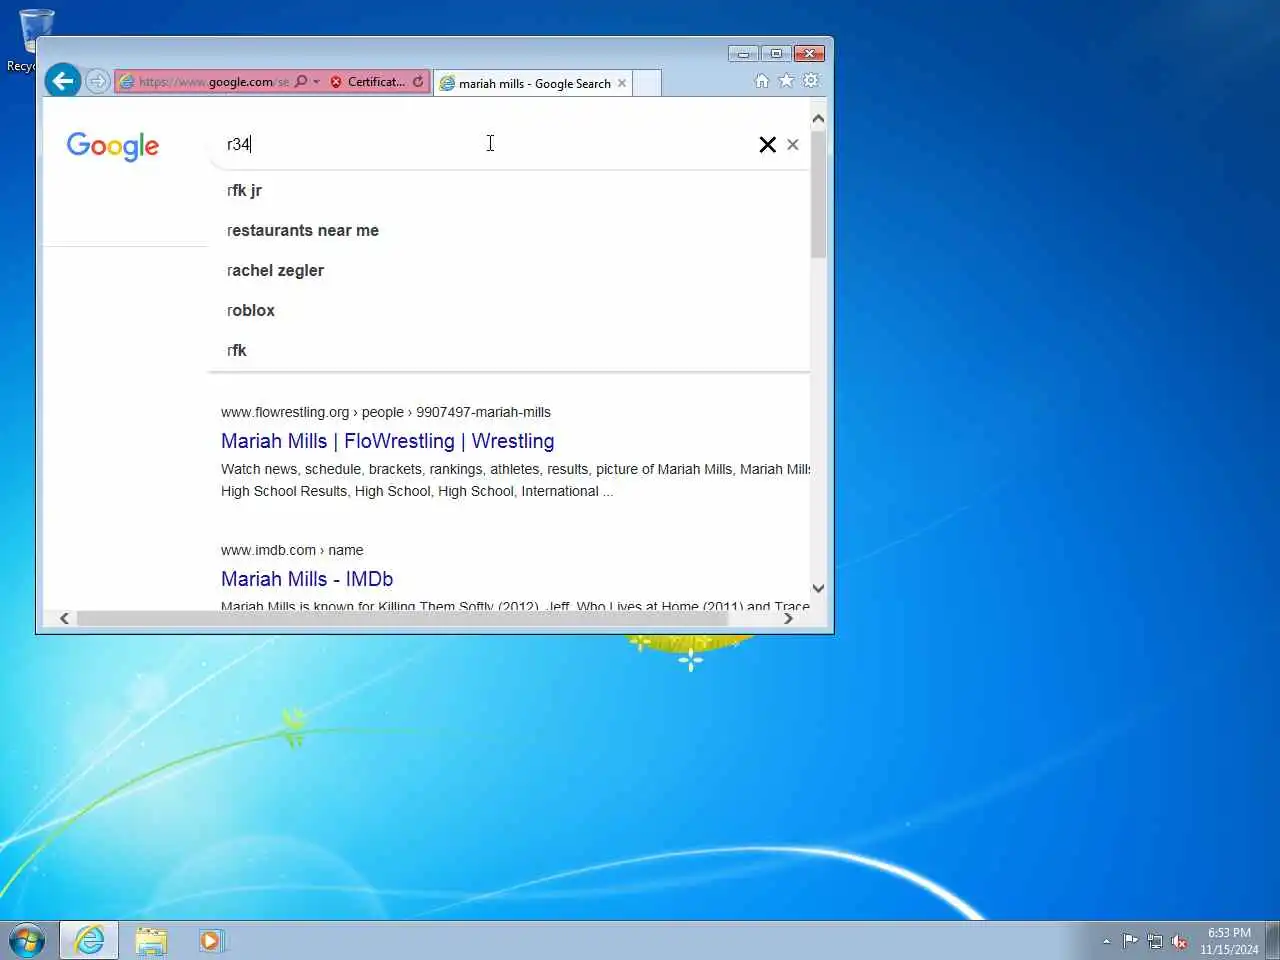Go back with the browser Back arrow
Viewport: 1280px width, 960px height.
[x=62, y=81]
